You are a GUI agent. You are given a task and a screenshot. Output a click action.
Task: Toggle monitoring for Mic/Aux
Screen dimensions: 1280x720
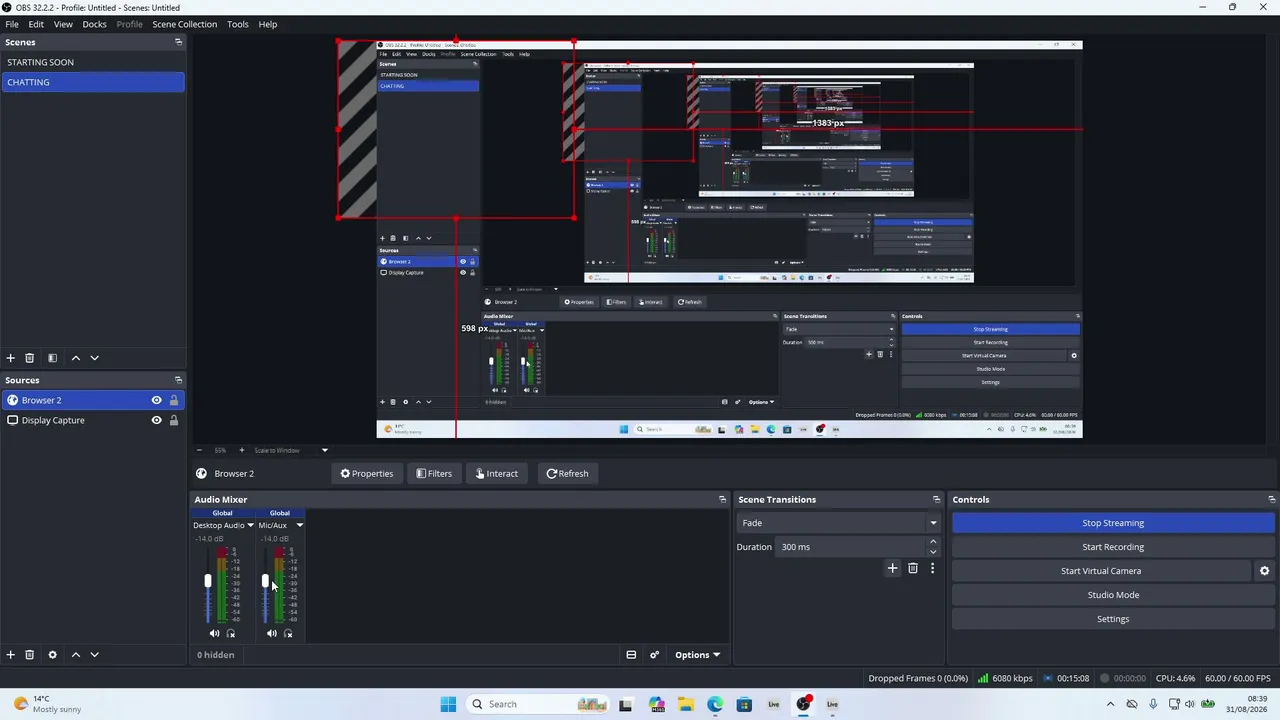click(x=288, y=633)
